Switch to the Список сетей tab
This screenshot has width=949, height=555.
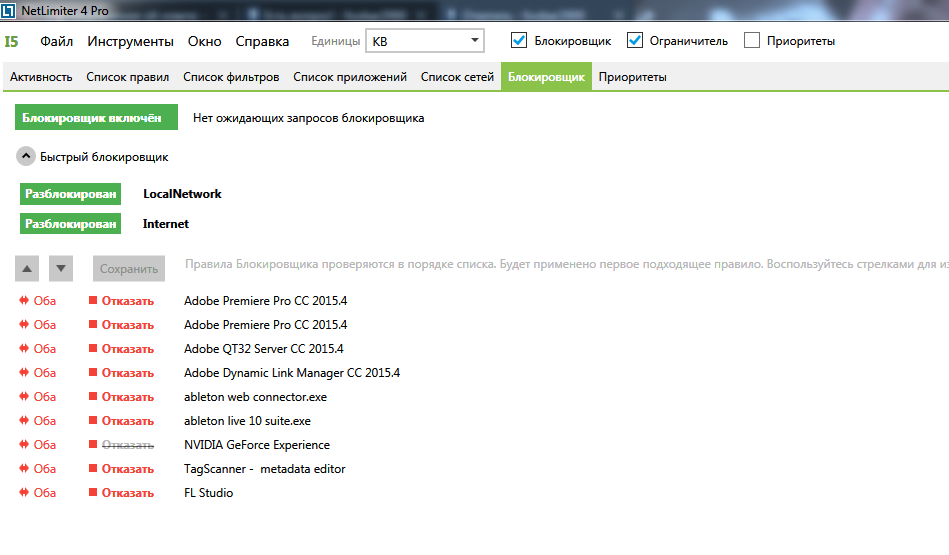pyautogui.click(x=458, y=77)
